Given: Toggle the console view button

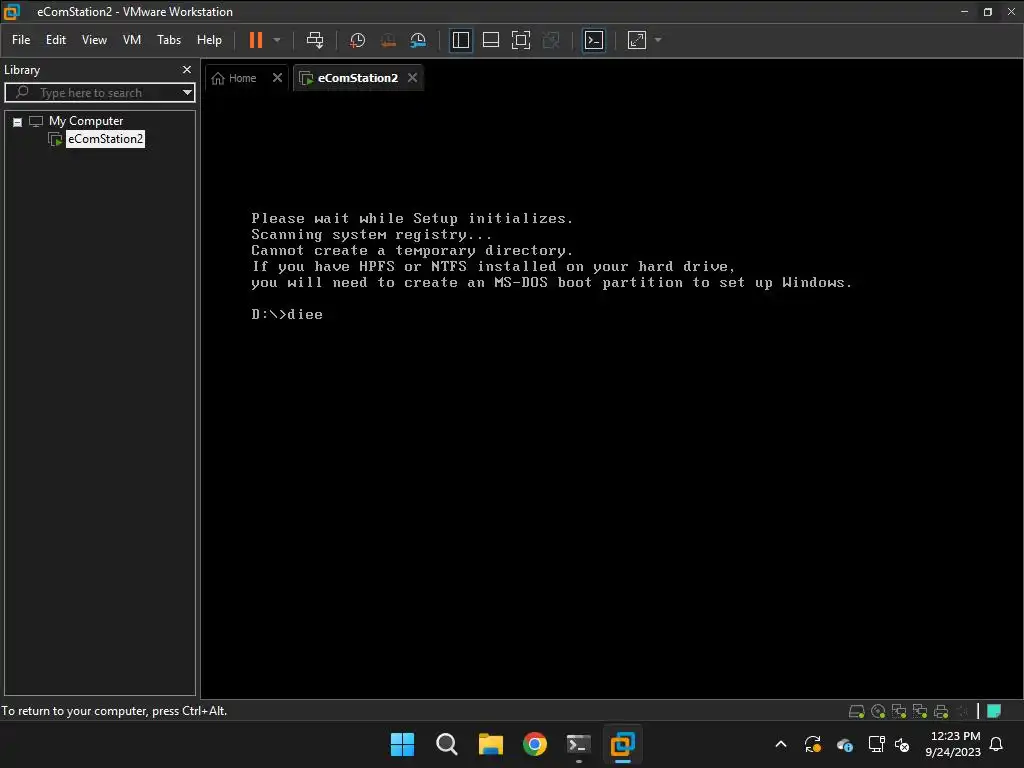Looking at the screenshot, I should 594,40.
